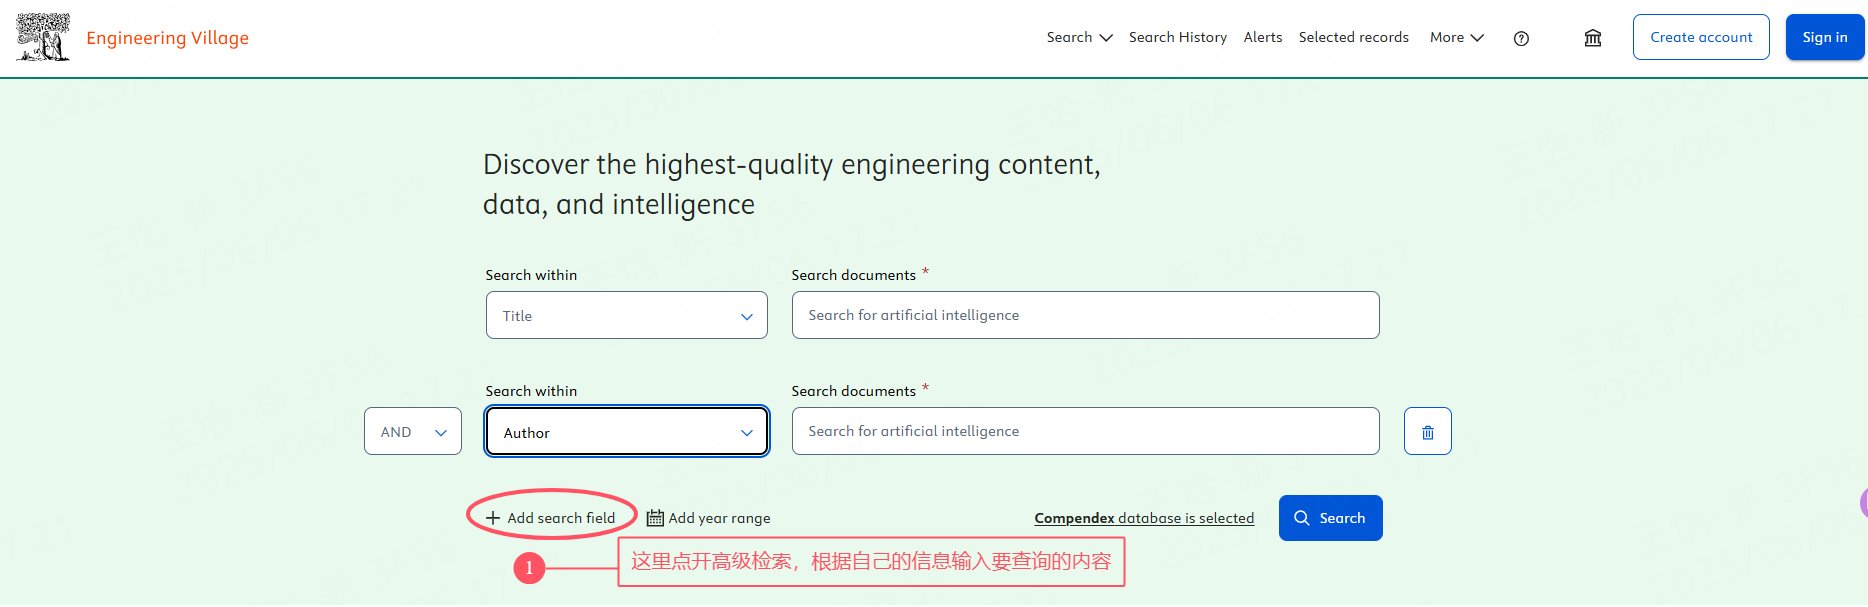Click the Engineering Village home link
1868x607 pixels.
(167, 38)
